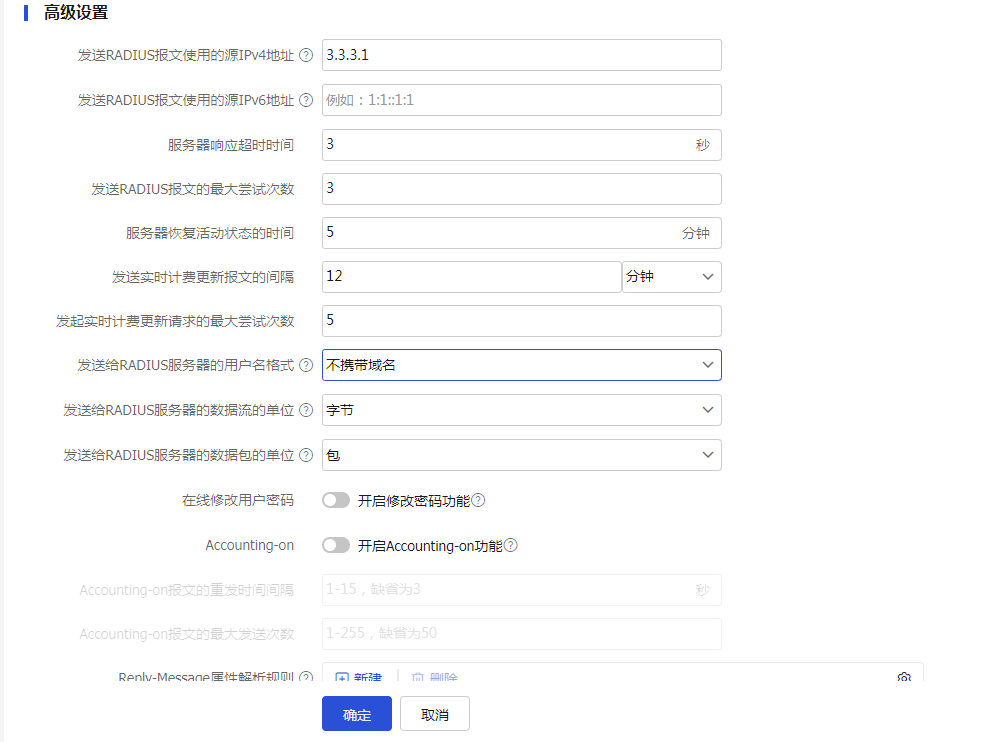The height and width of the screenshot is (742, 1004).
Task: Click the empty source IPv6 address field
Action: coord(521,100)
